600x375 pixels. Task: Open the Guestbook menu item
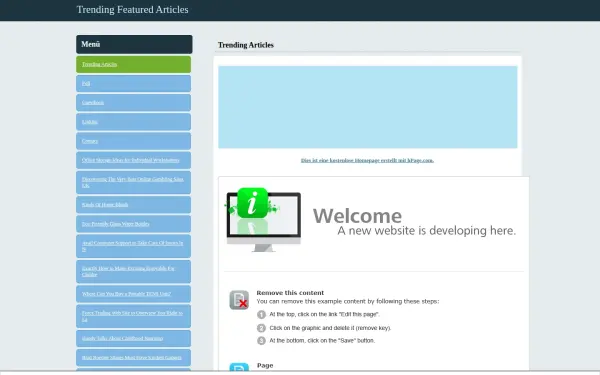(x=134, y=103)
